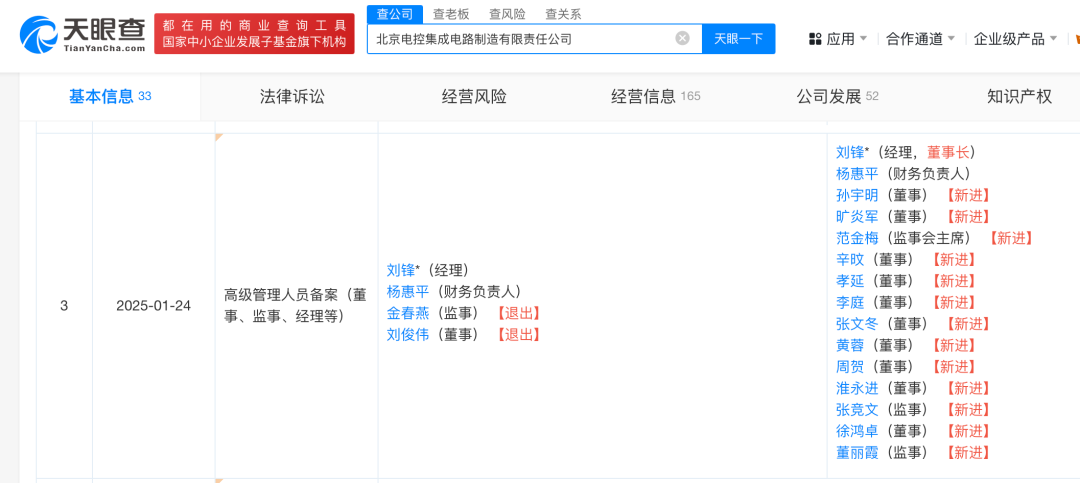Open 杨惠平 link in before-change column

[x=408, y=291]
